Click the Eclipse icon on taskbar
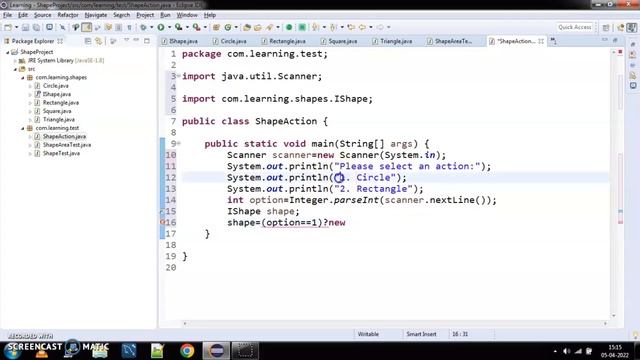 coord(216,351)
